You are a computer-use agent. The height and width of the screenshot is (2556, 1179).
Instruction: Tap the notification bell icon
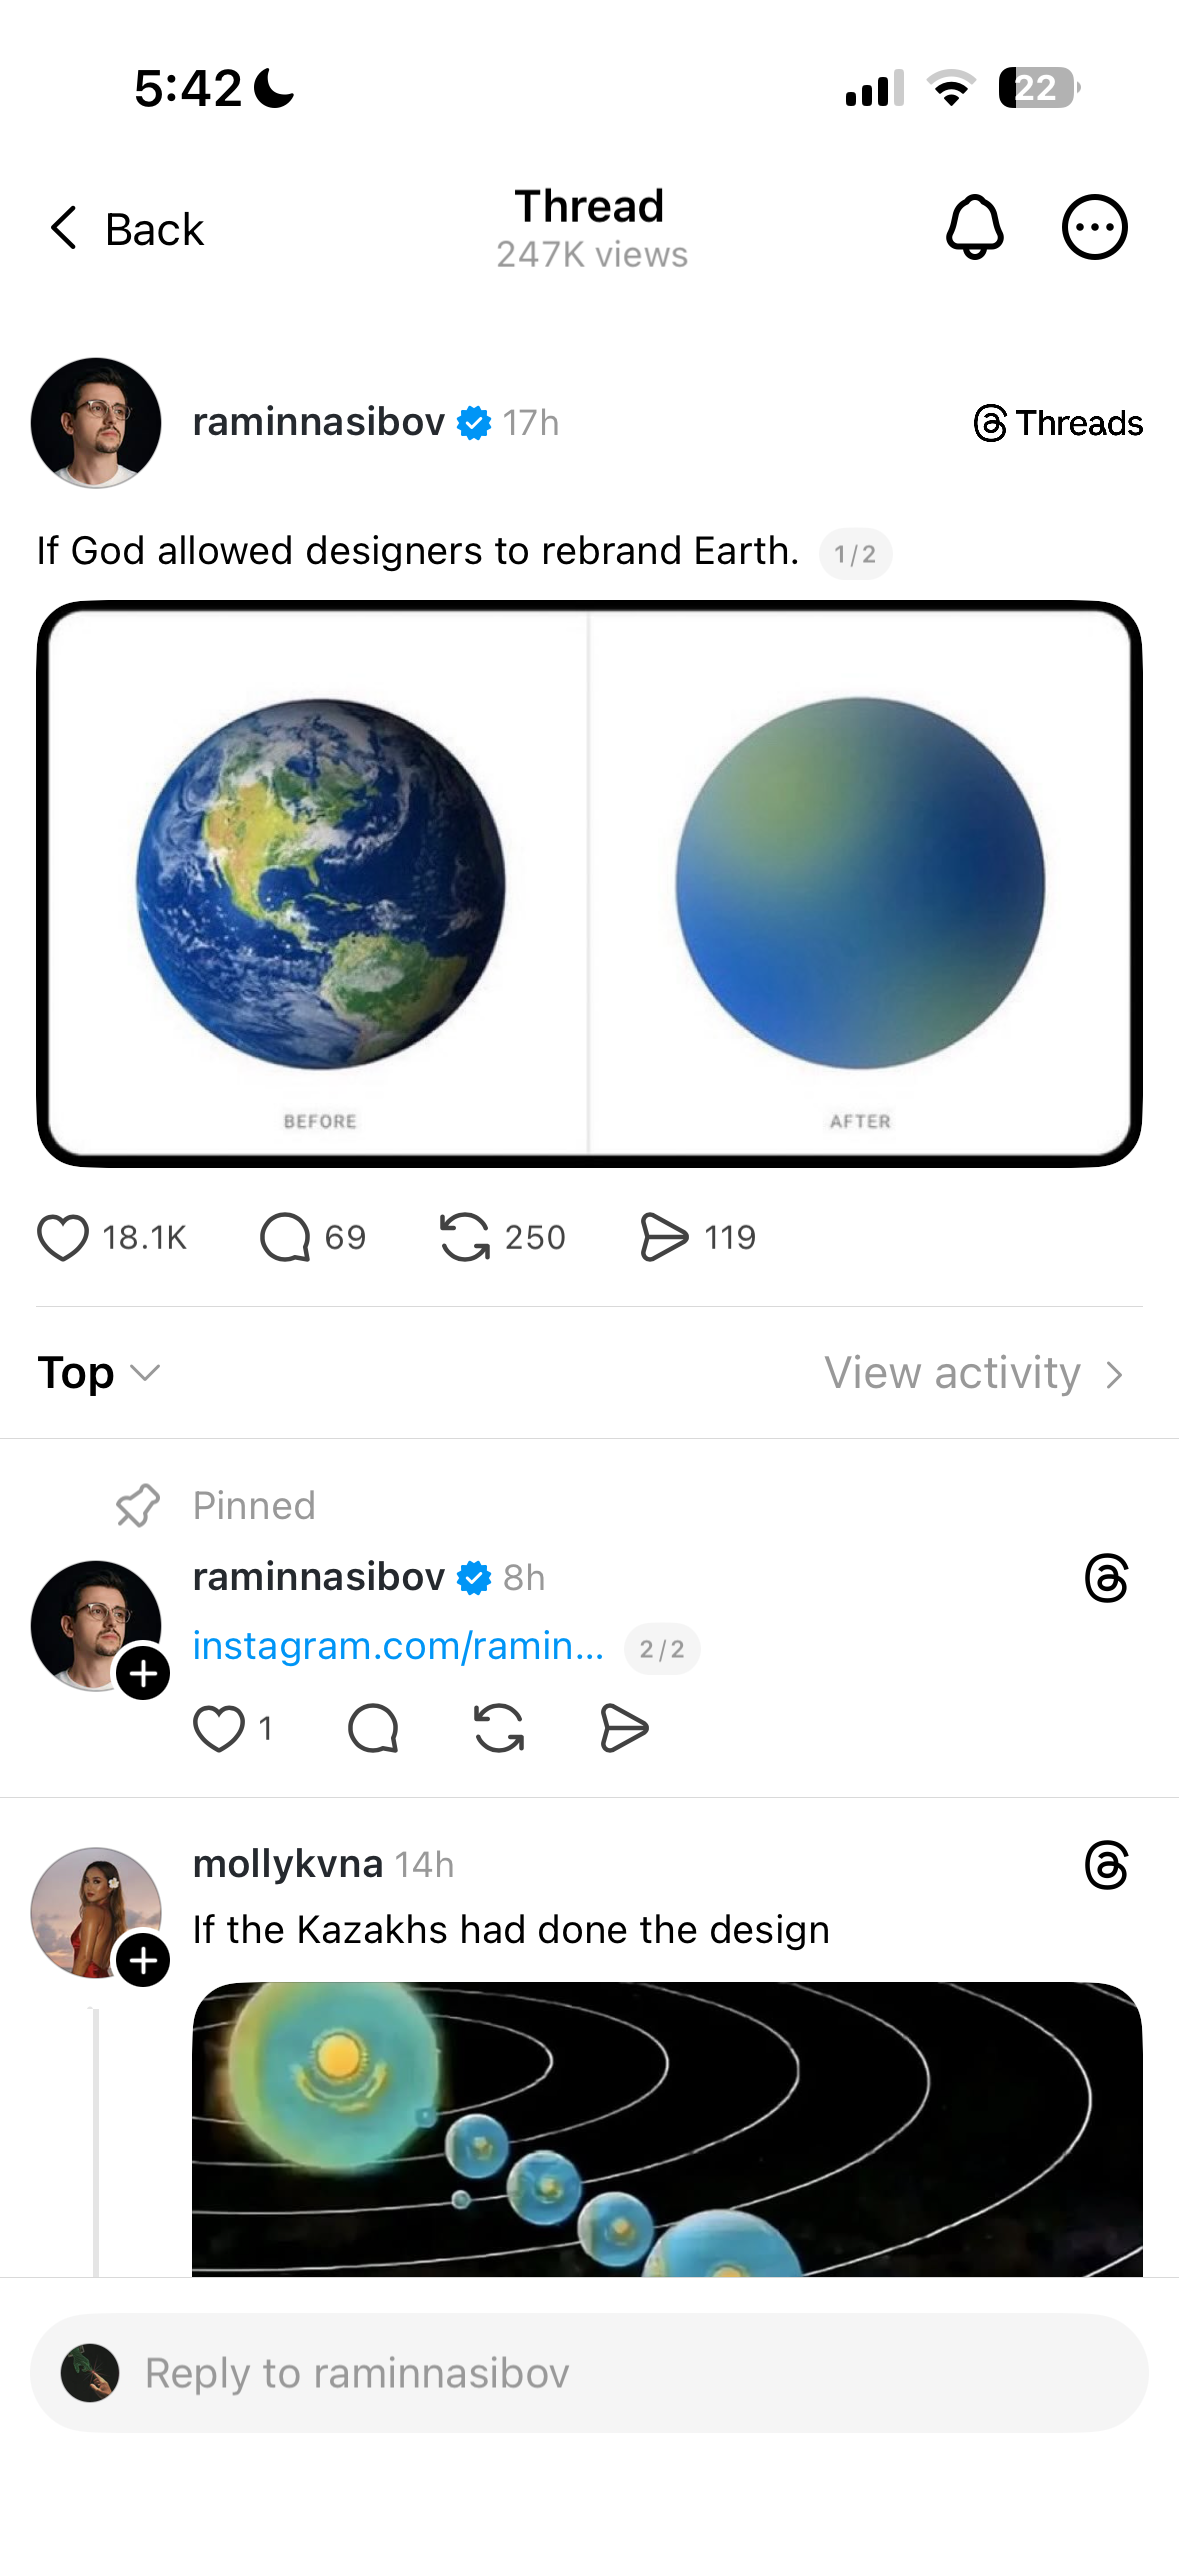(x=974, y=227)
